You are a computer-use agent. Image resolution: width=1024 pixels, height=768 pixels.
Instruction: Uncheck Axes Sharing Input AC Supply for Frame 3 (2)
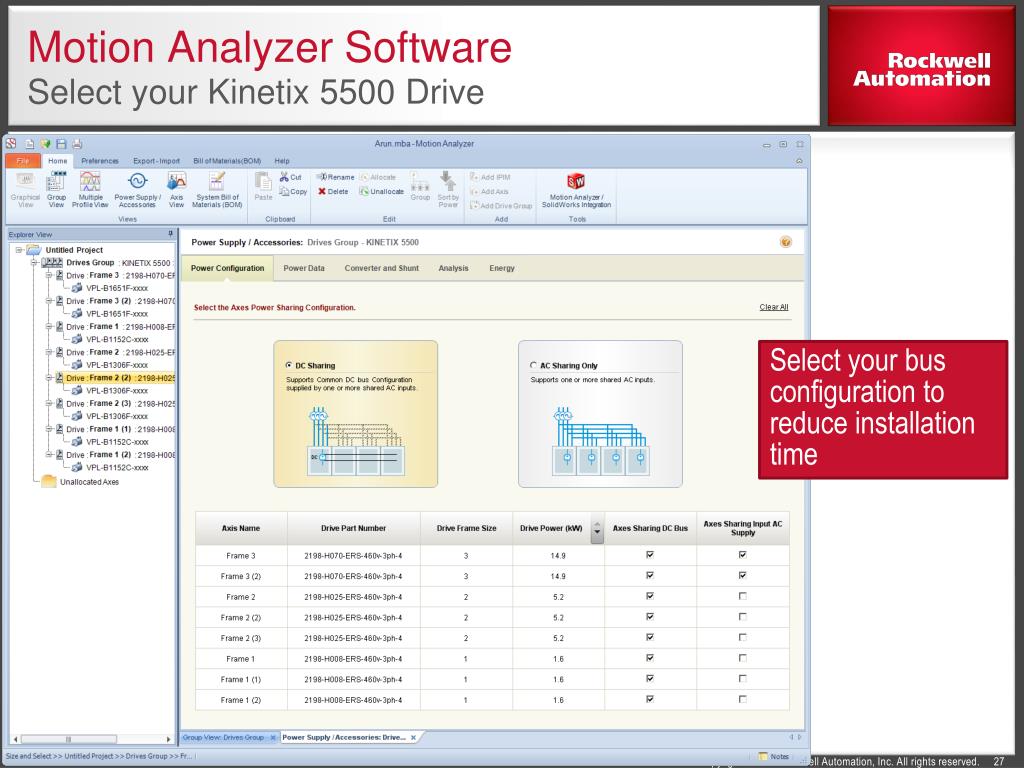[743, 575]
